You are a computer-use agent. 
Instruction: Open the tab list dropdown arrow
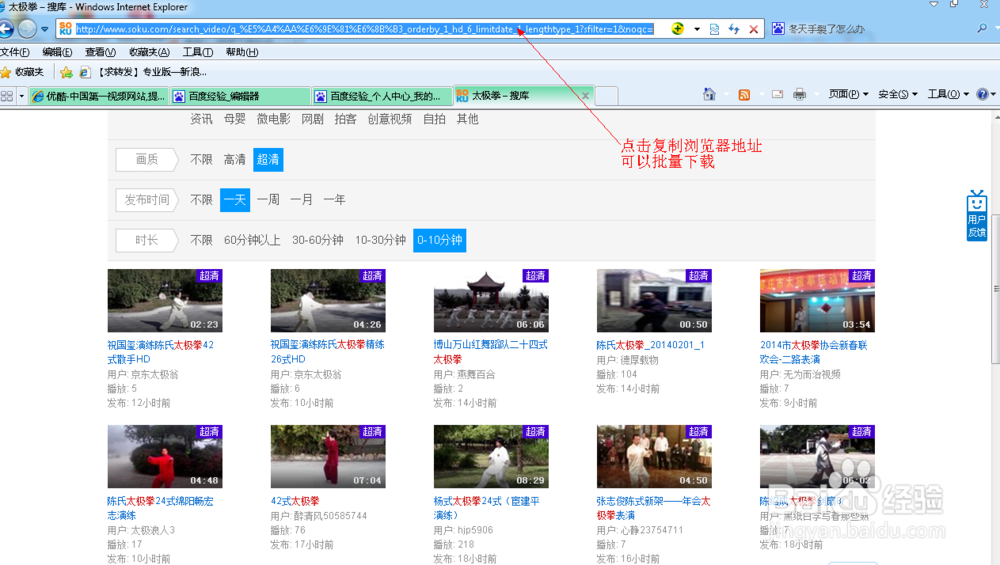[x=22, y=96]
